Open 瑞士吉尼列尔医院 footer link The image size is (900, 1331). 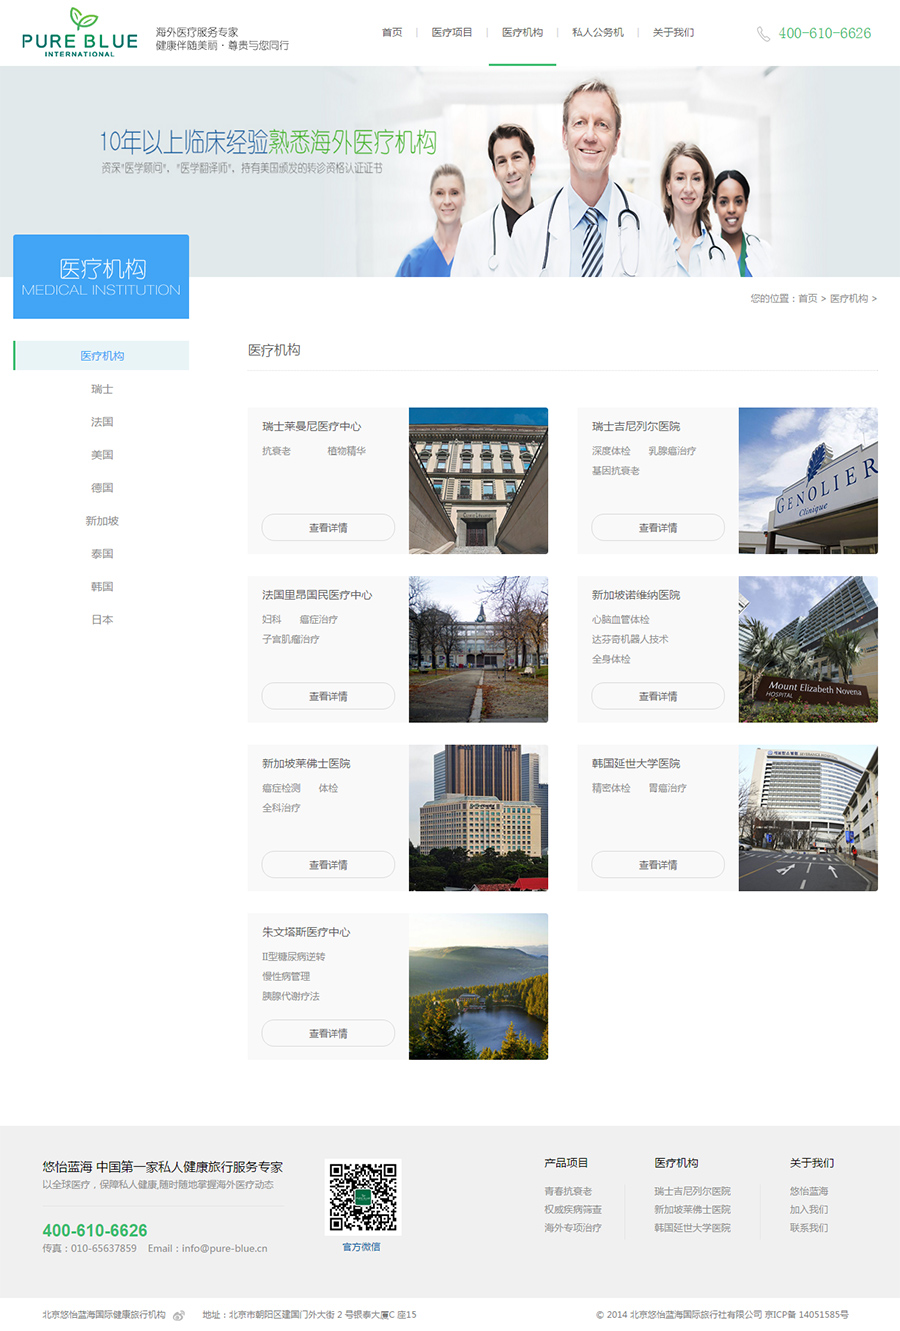point(690,1192)
